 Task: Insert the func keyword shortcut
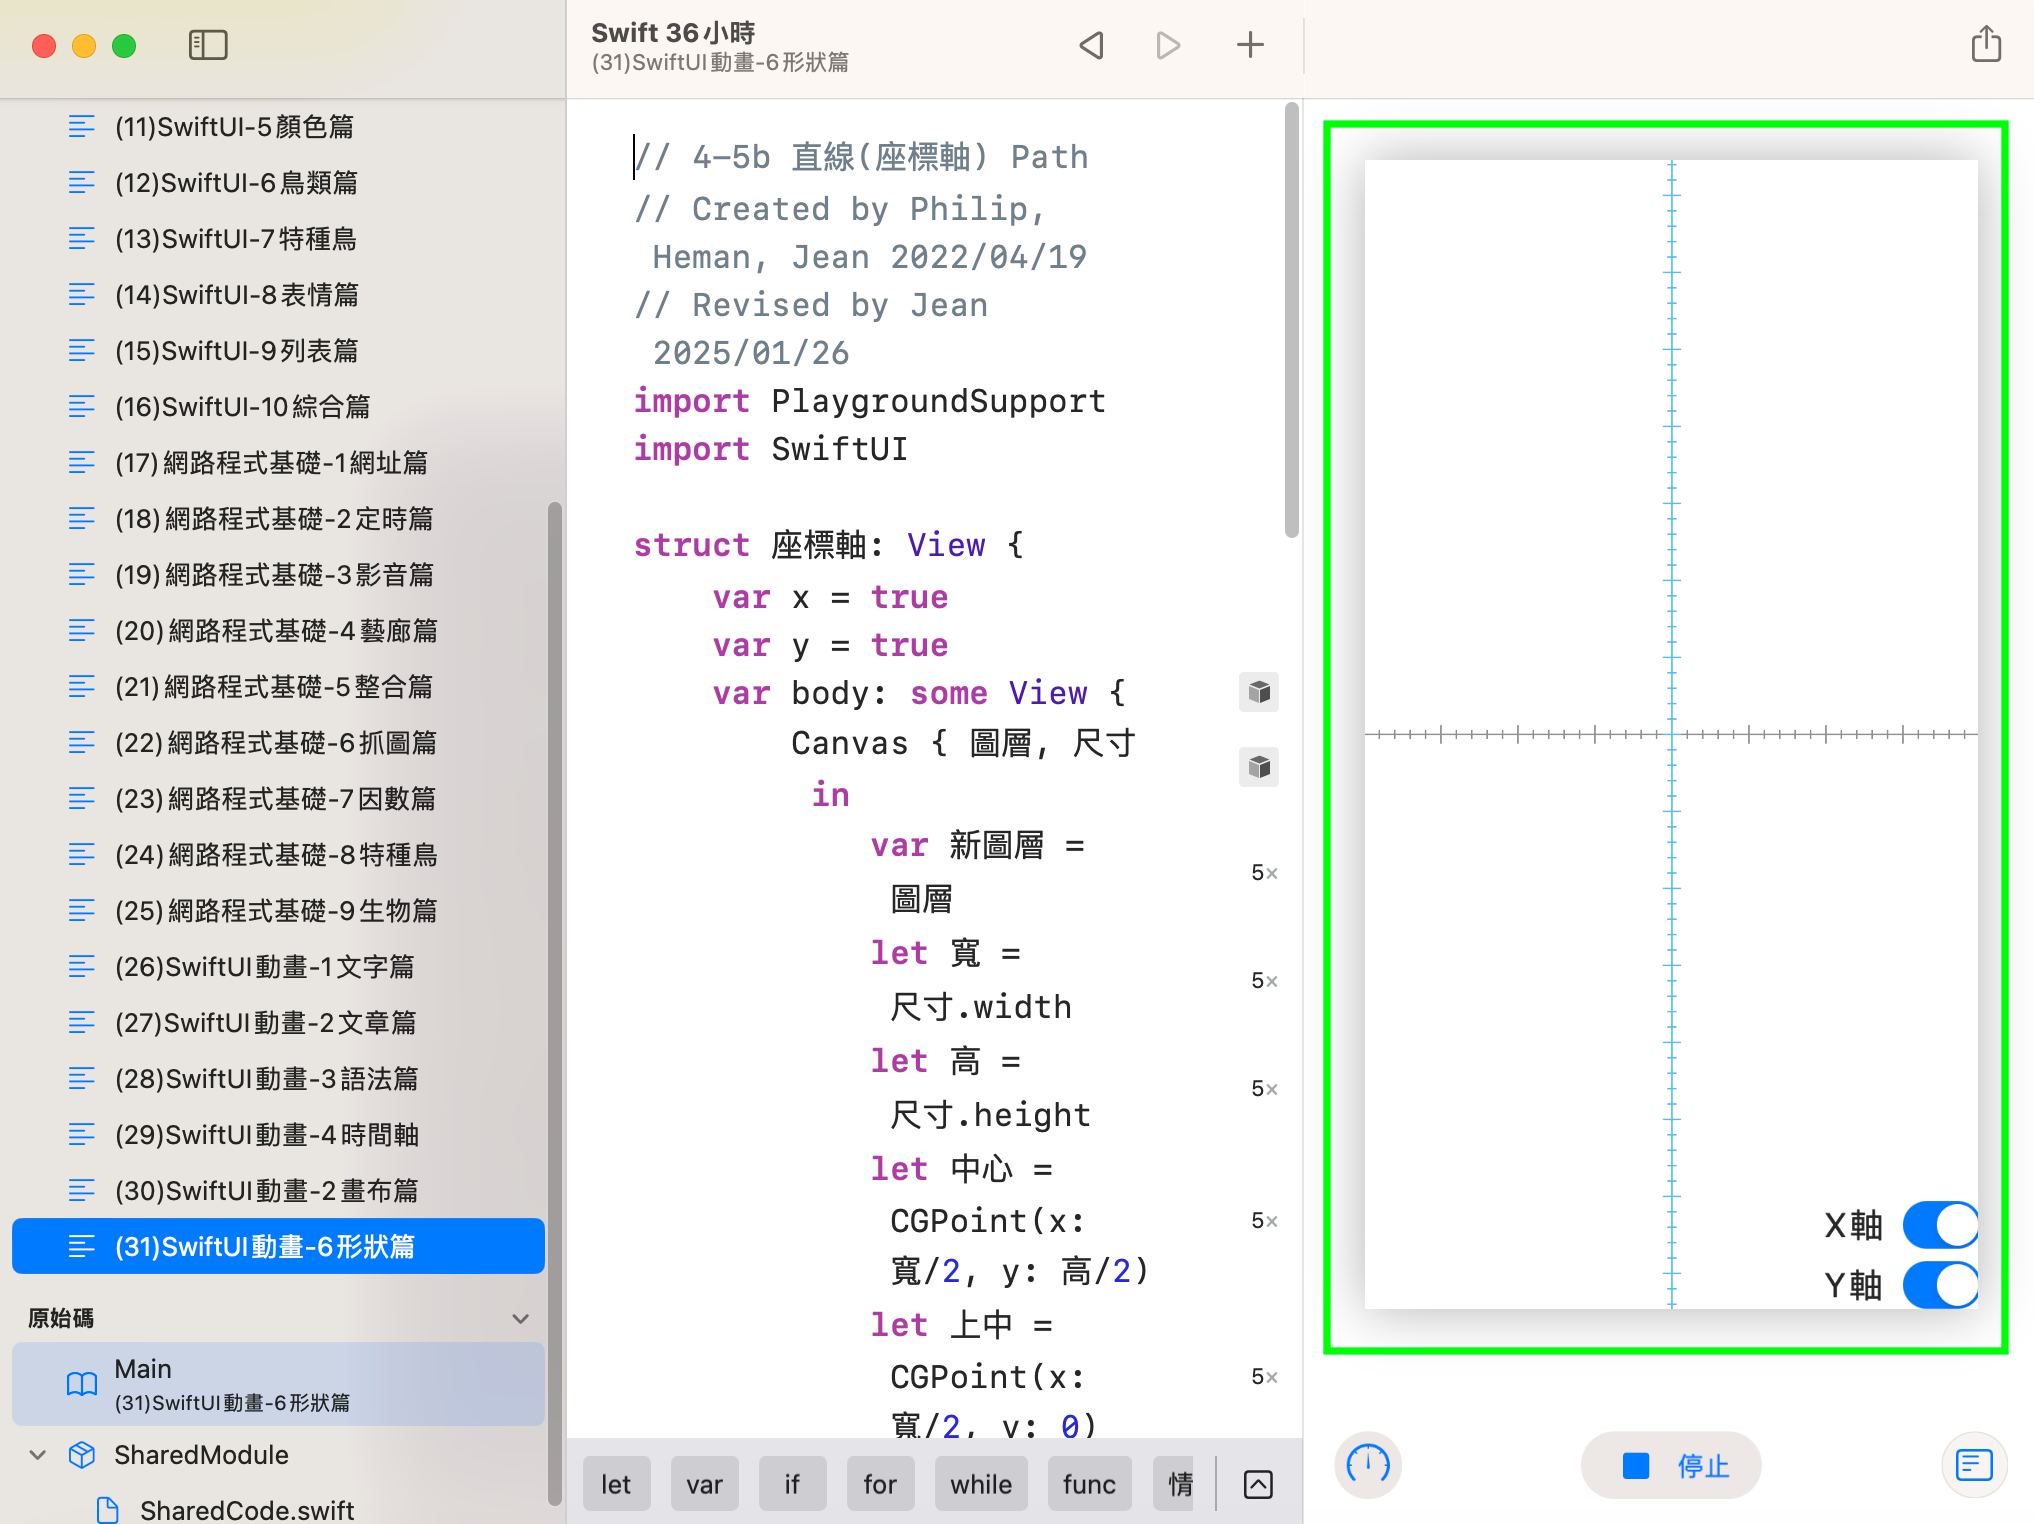point(1089,1485)
